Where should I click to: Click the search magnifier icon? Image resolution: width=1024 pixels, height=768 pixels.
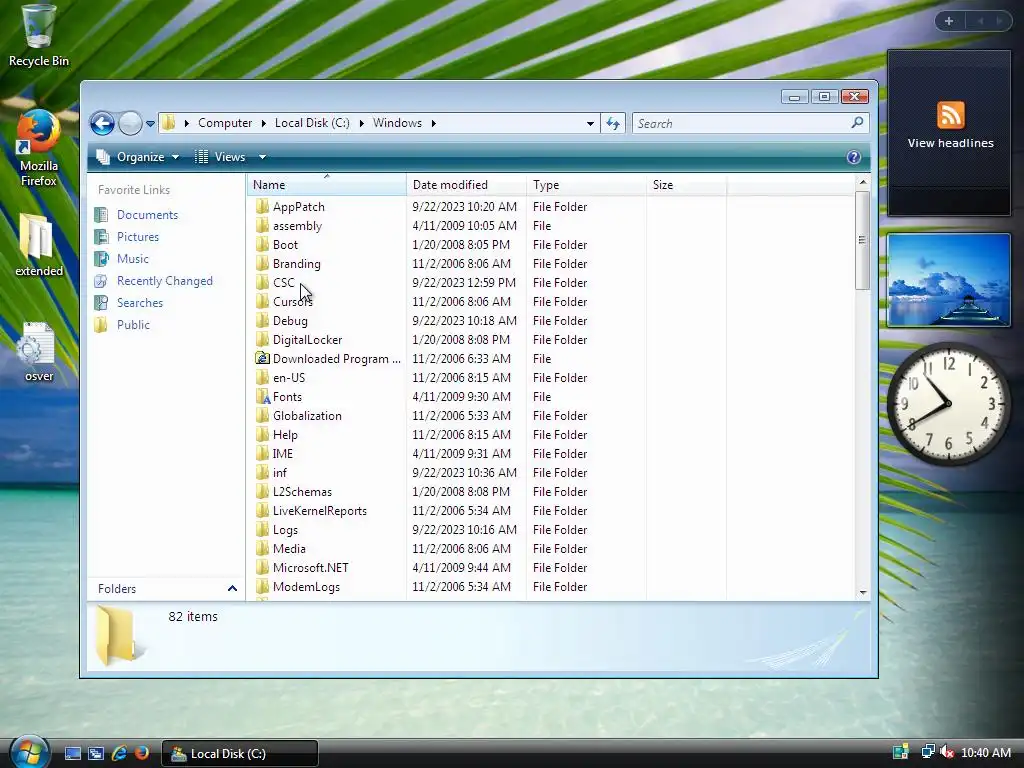click(x=857, y=123)
